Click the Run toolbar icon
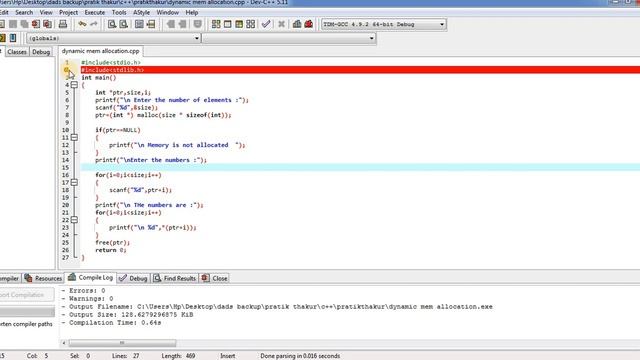640x360 pixels. pos(227,24)
